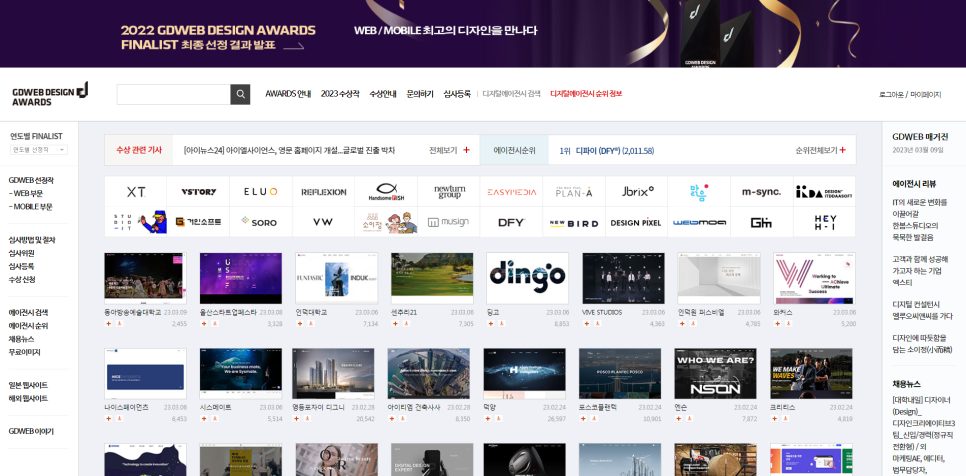Open 에이전시 검색 in the sidebar
This screenshot has width=966, height=476.
(28, 313)
